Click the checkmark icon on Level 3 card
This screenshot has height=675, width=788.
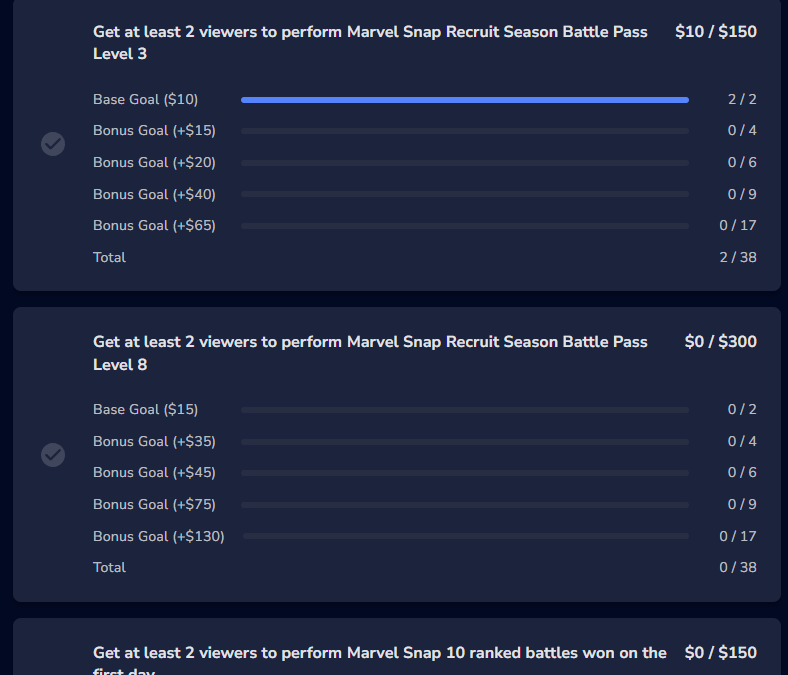(x=53, y=144)
